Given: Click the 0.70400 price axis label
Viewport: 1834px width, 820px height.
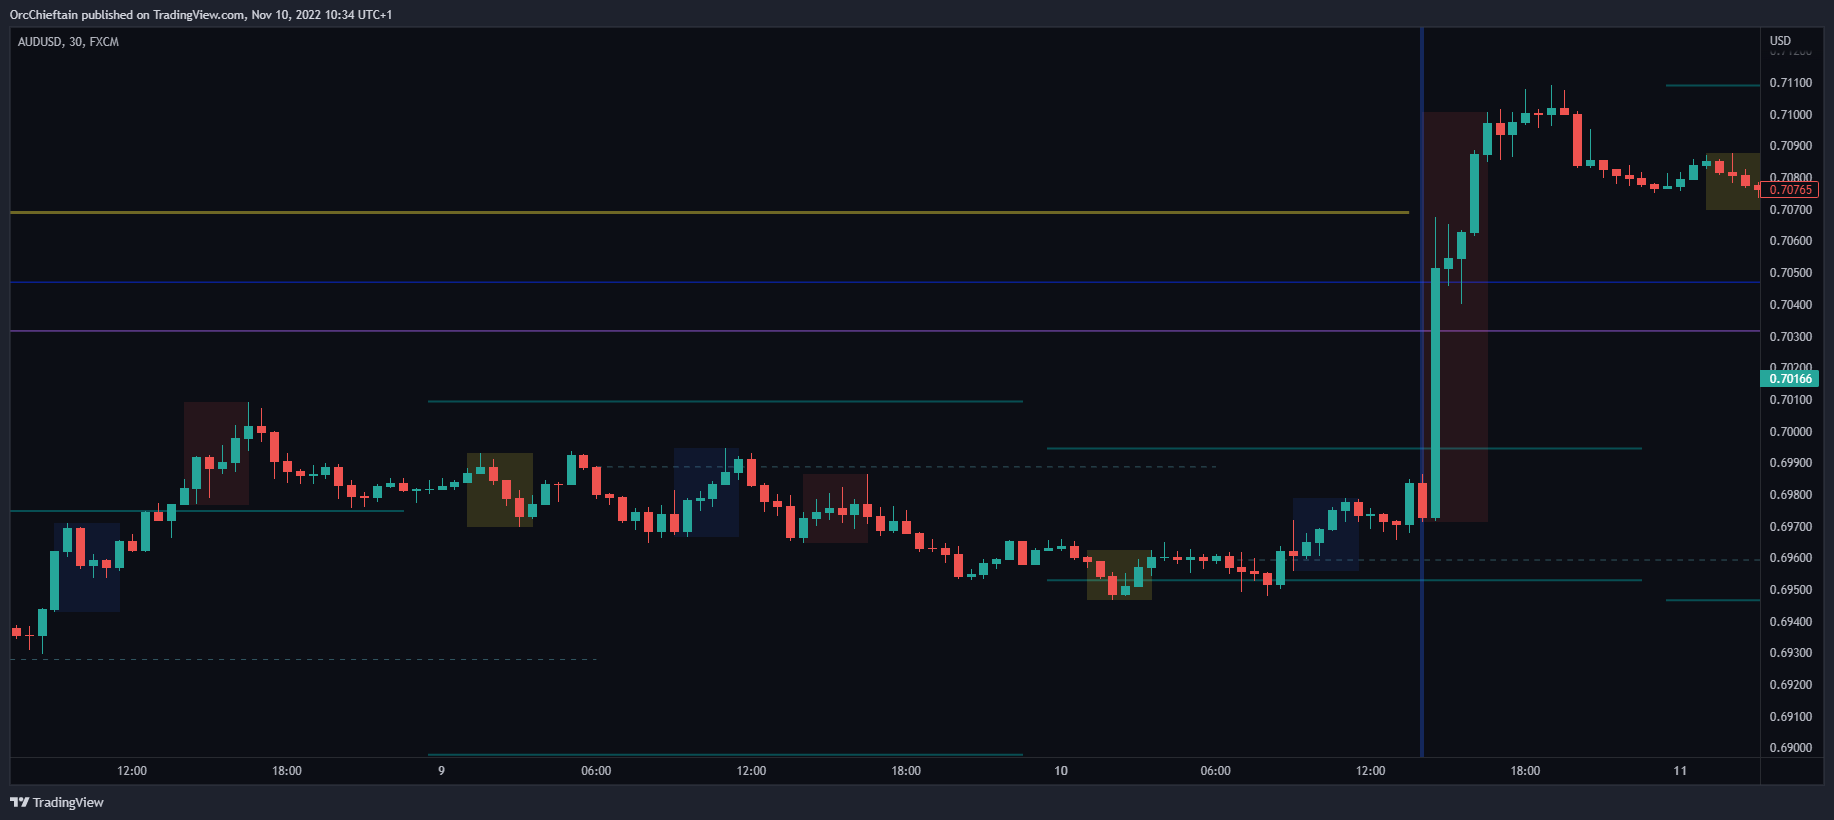Looking at the screenshot, I should click(1790, 305).
